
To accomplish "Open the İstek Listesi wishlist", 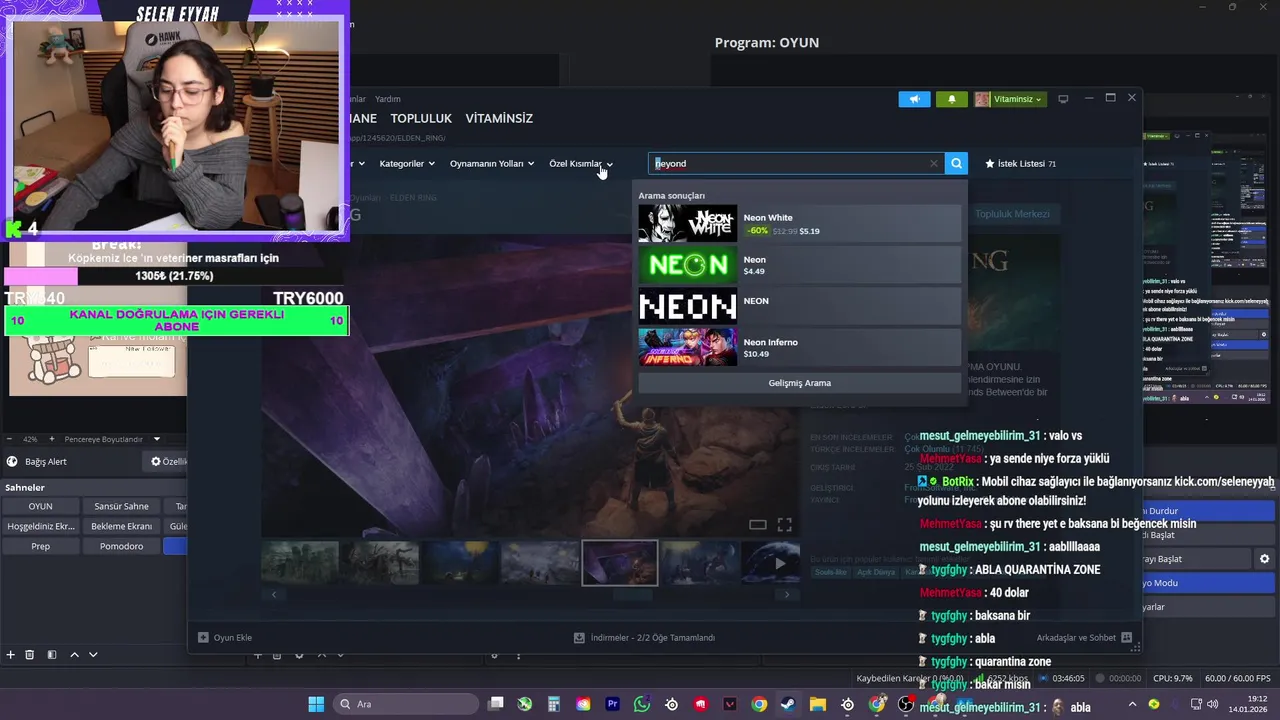I will coord(1020,163).
